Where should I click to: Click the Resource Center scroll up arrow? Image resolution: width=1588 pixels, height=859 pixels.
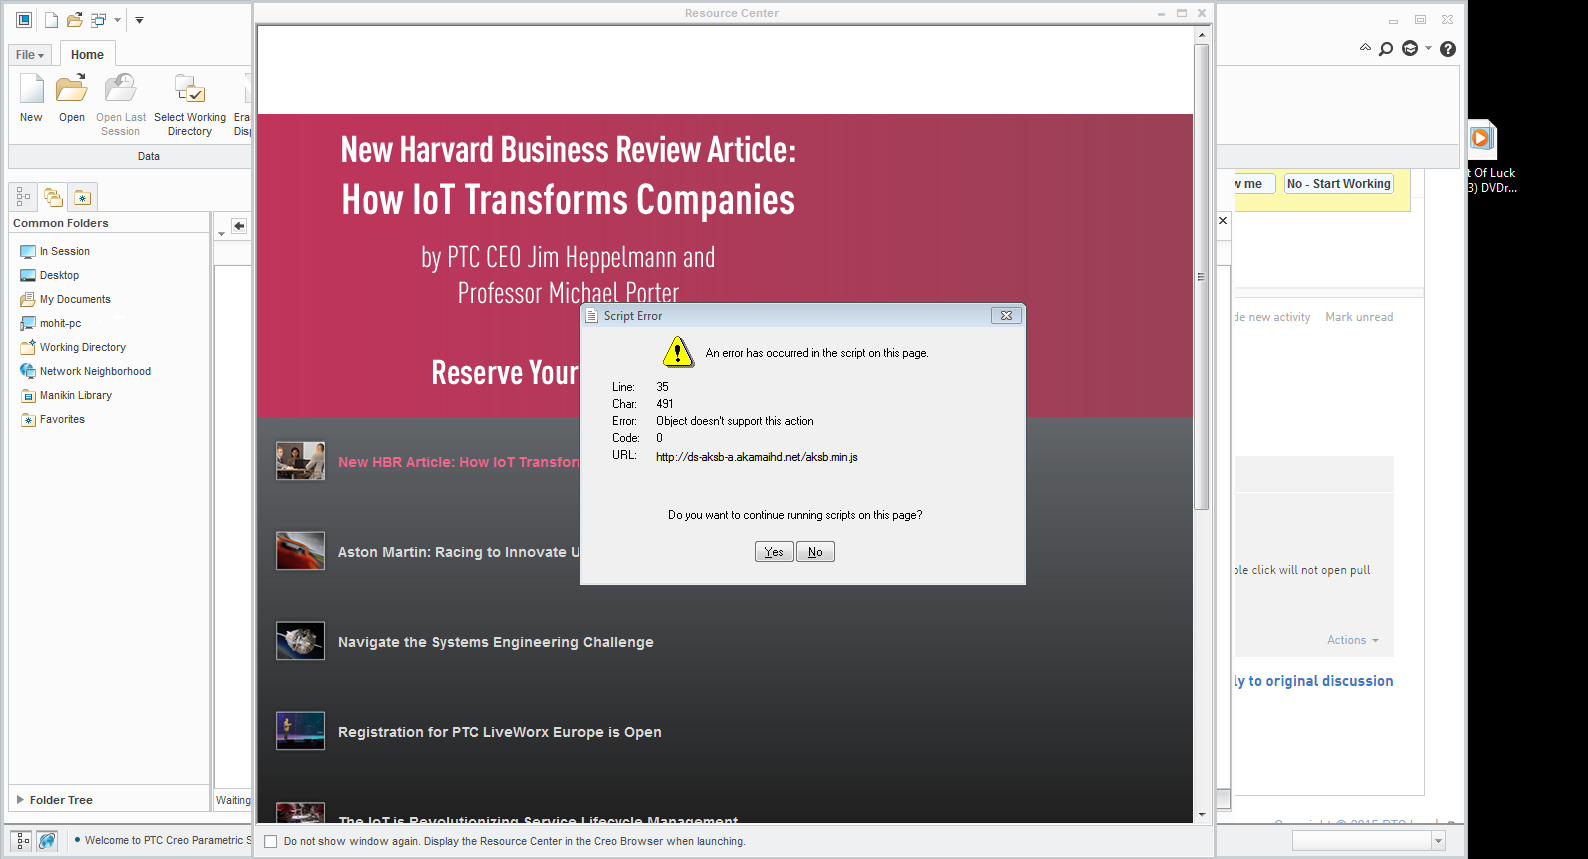click(x=1201, y=35)
